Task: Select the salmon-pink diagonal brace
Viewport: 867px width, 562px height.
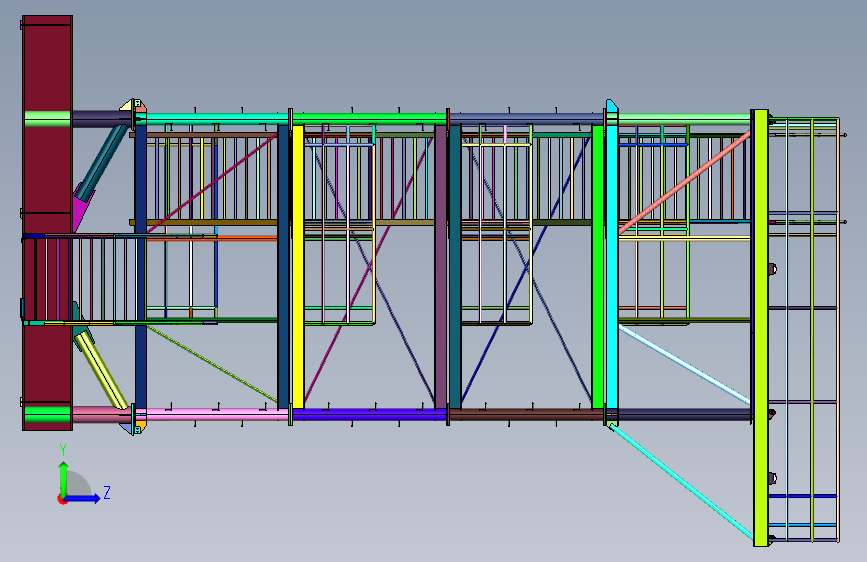Action: (x=685, y=182)
